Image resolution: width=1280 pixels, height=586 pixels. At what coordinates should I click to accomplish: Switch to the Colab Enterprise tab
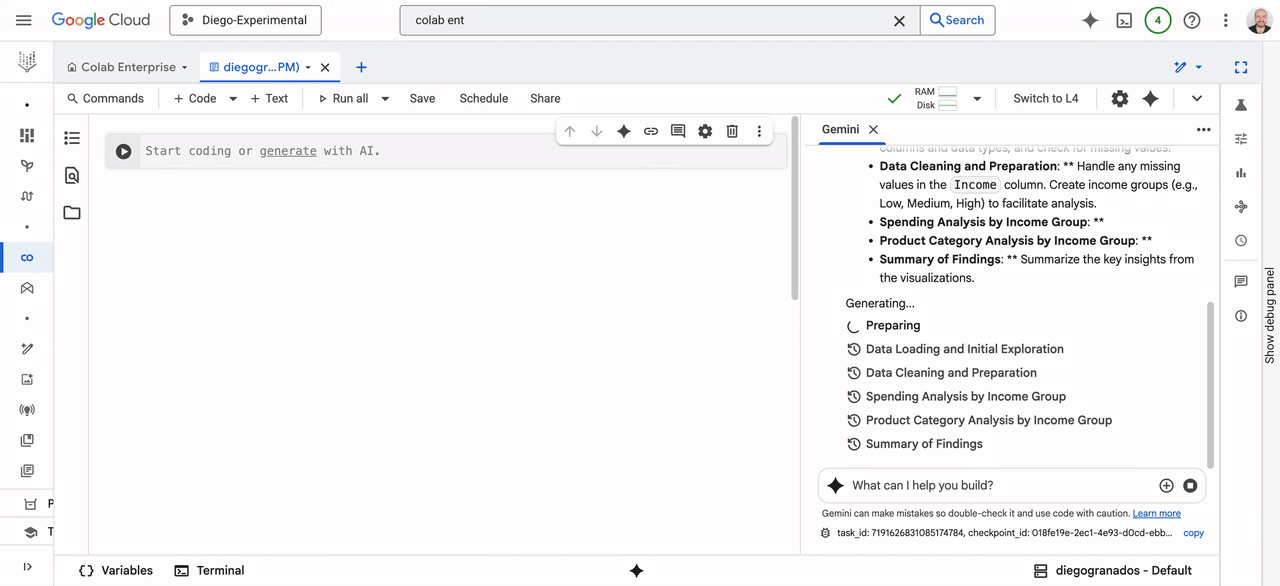(127, 67)
